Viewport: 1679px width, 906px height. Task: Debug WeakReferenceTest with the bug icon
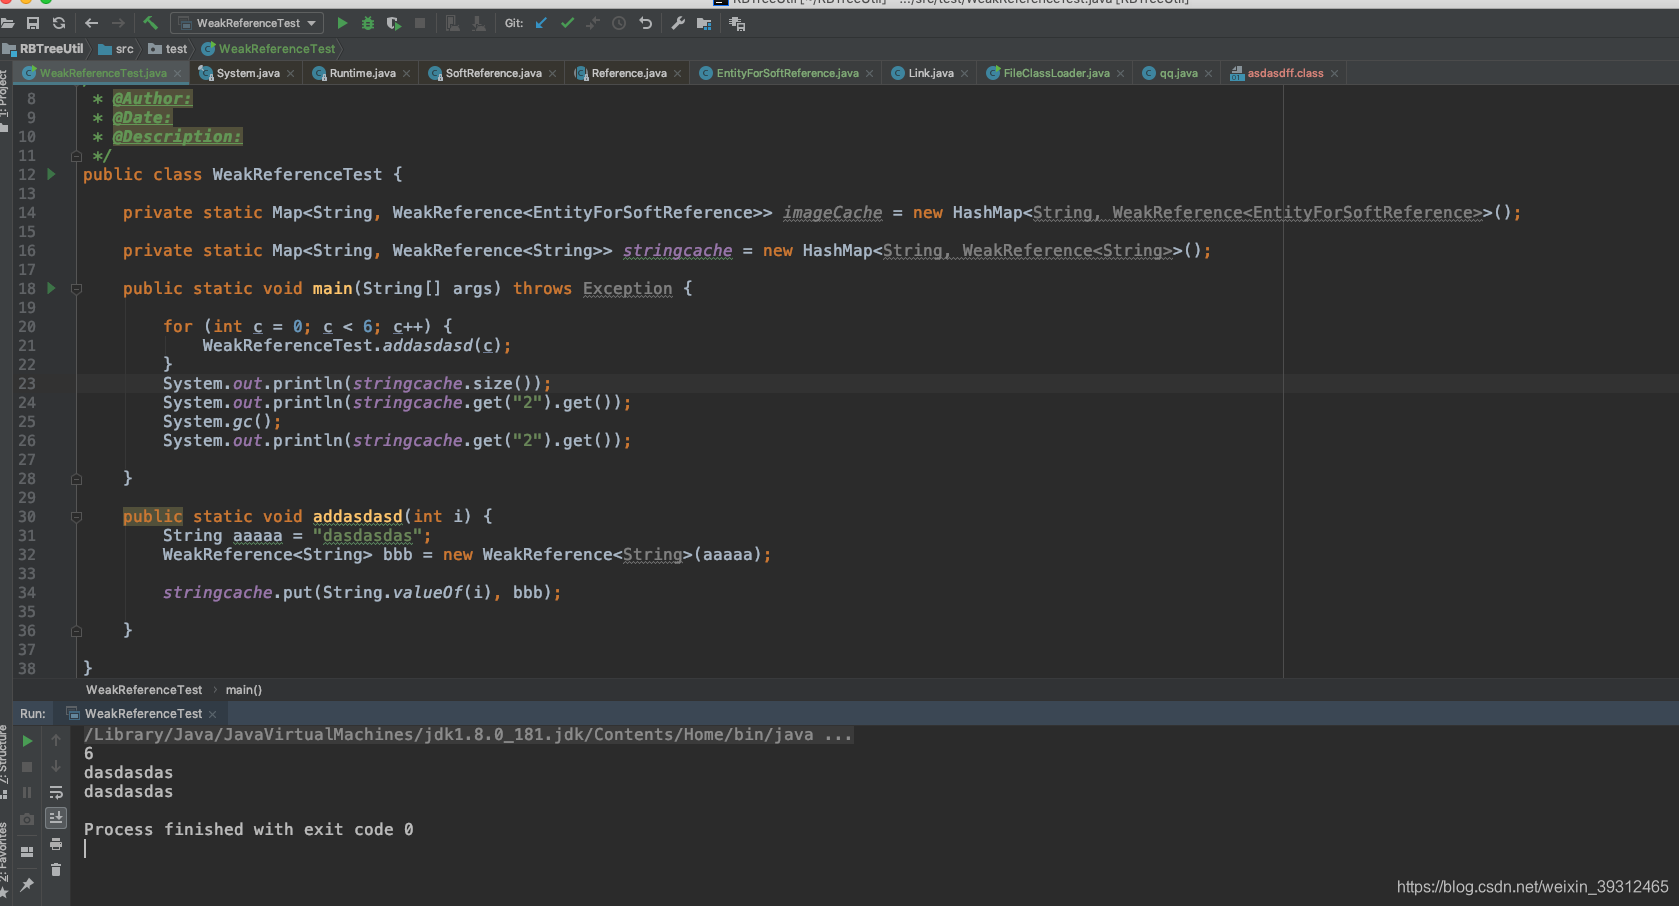tap(368, 23)
